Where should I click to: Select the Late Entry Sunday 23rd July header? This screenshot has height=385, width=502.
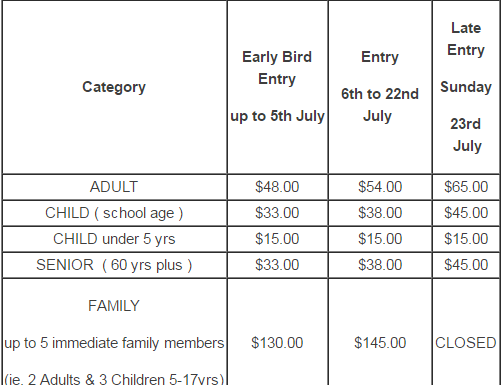(466, 87)
